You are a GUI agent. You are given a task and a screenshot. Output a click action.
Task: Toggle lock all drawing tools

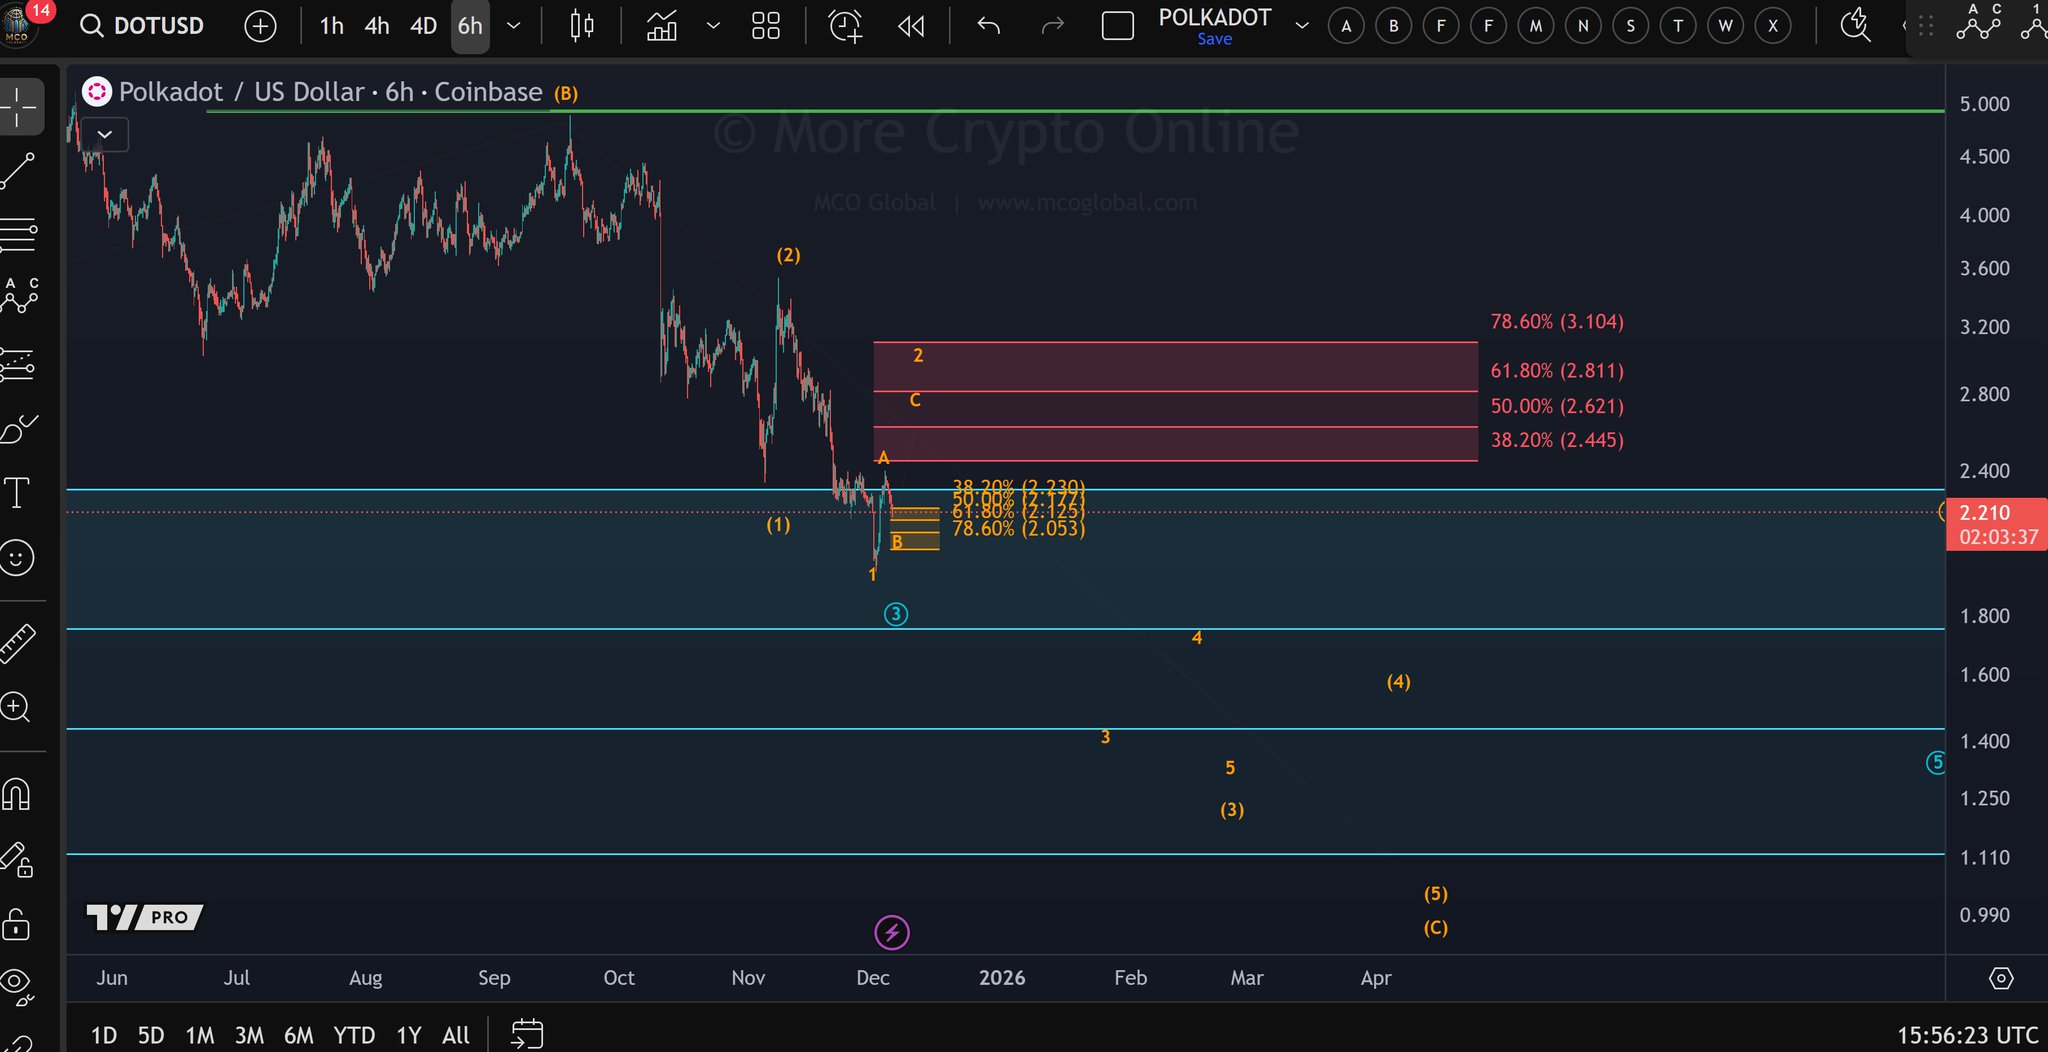point(17,924)
